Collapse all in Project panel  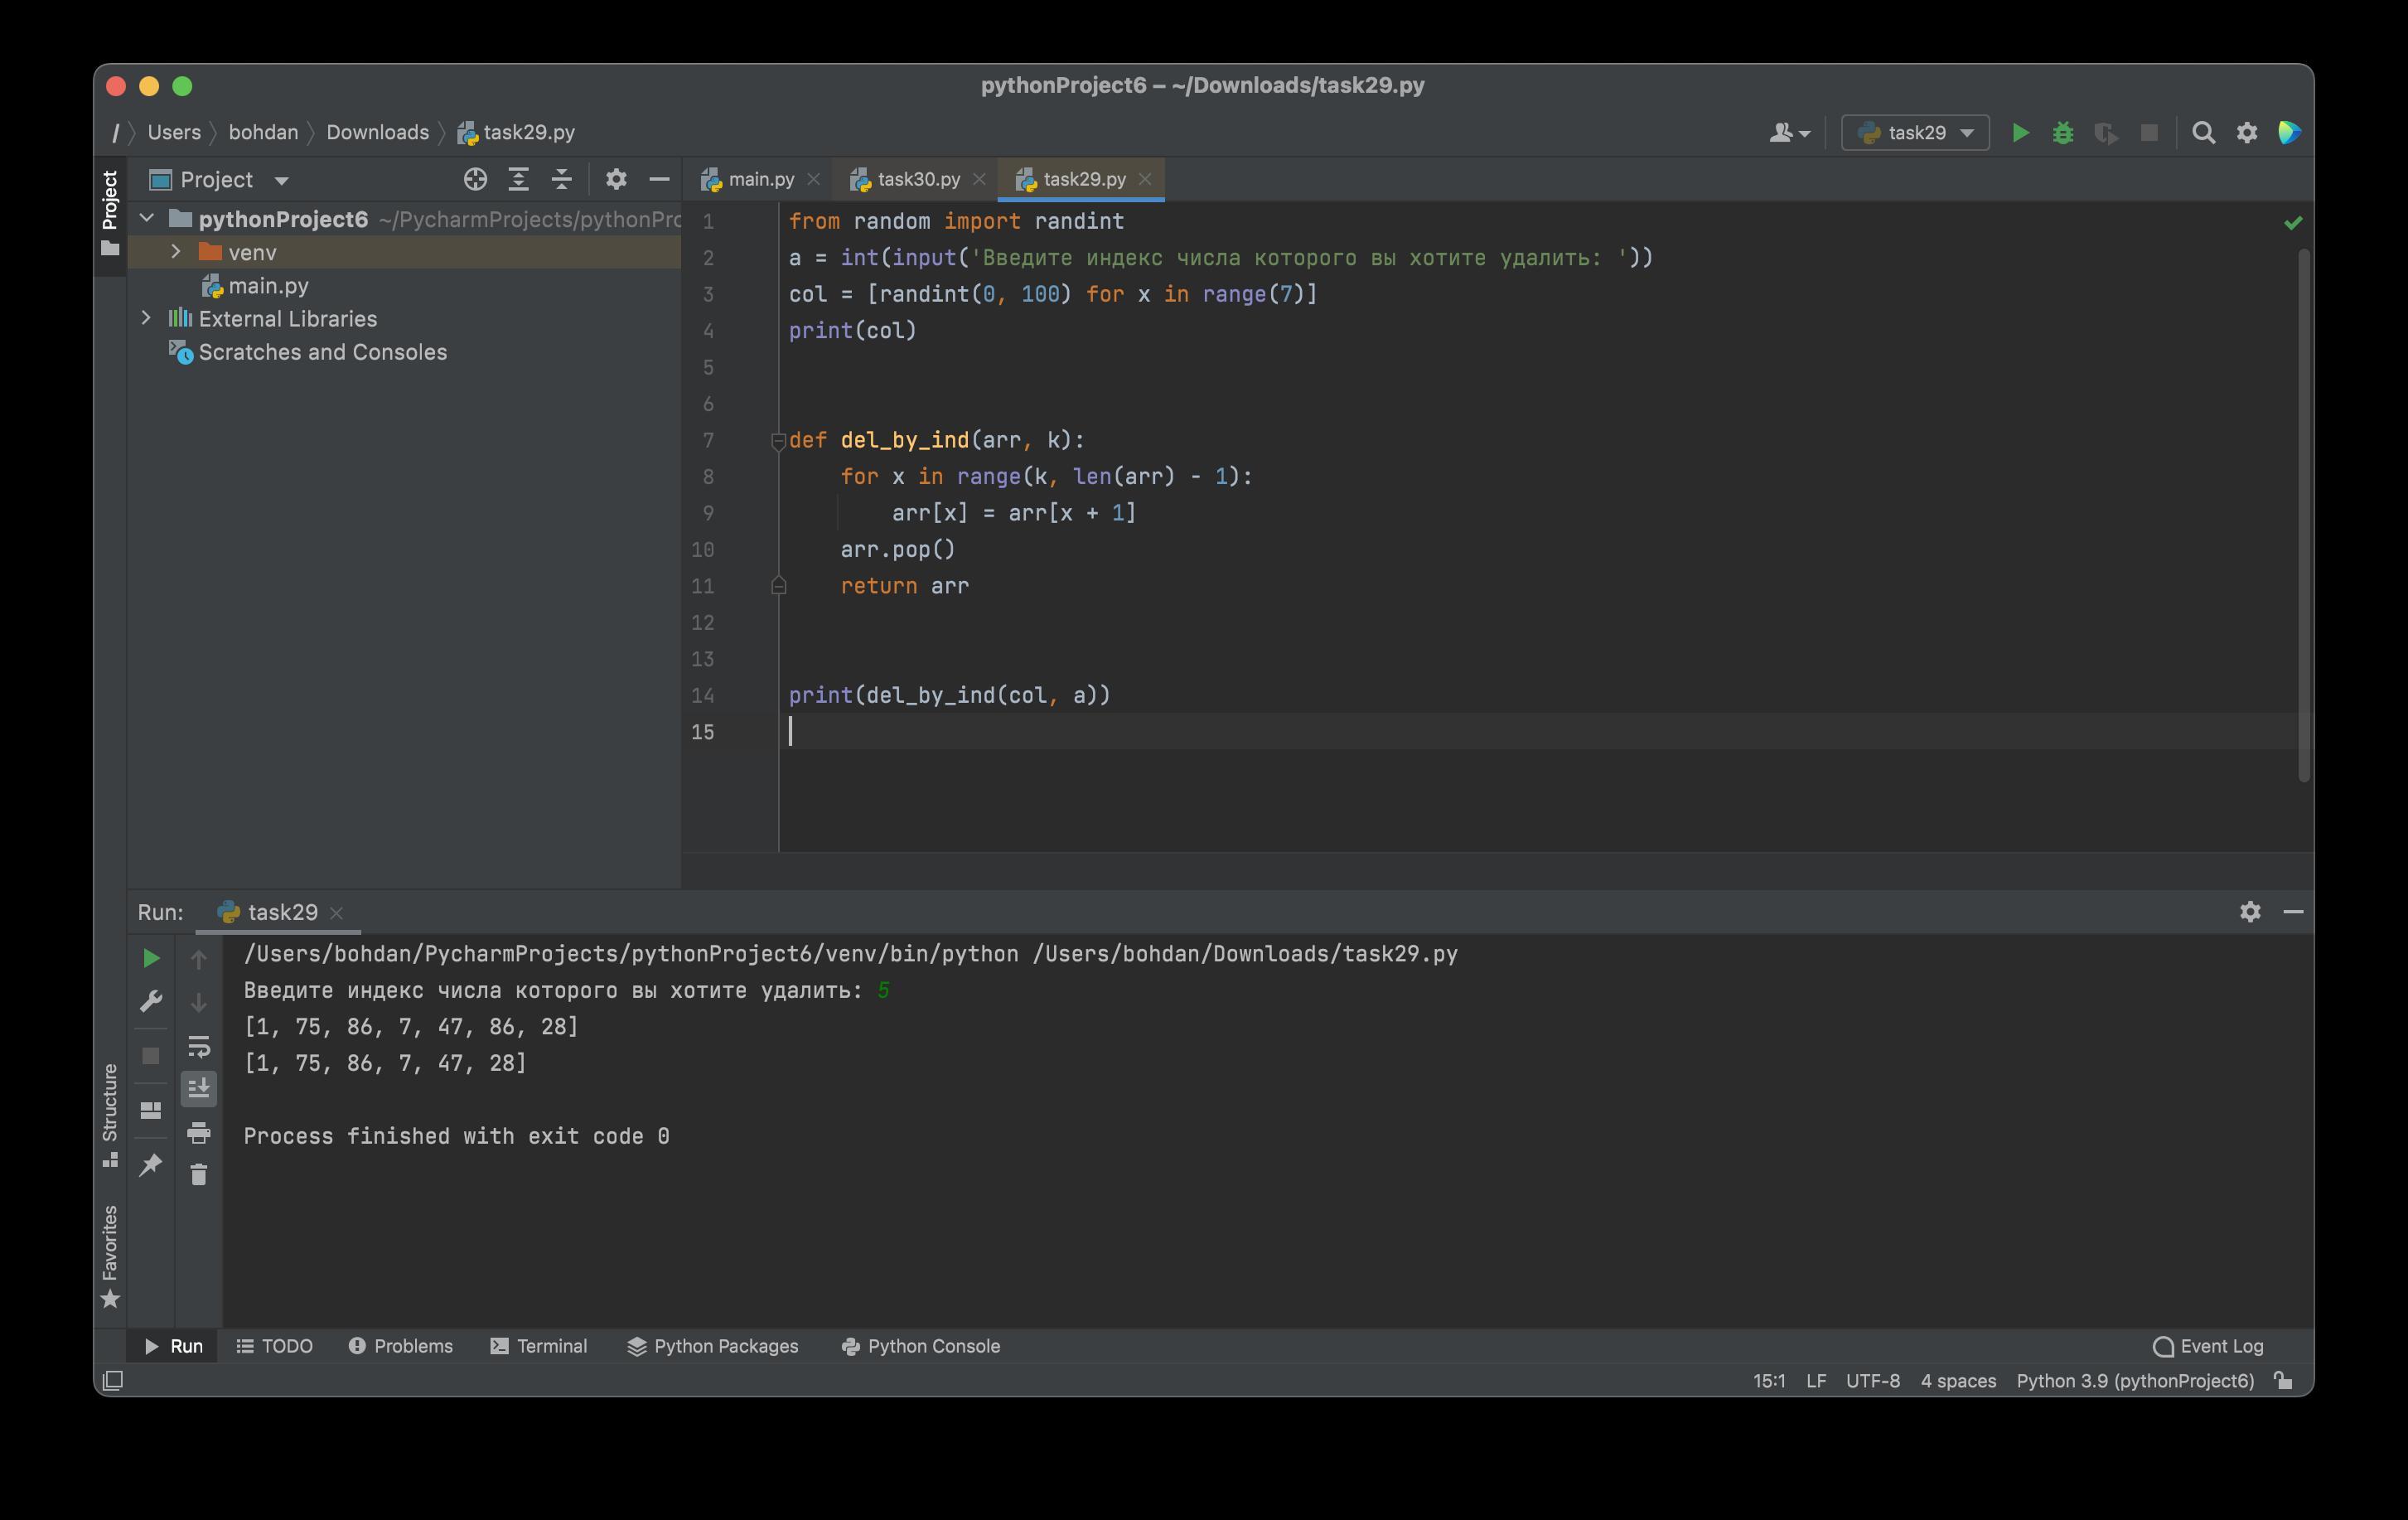click(x=561, y=180)
